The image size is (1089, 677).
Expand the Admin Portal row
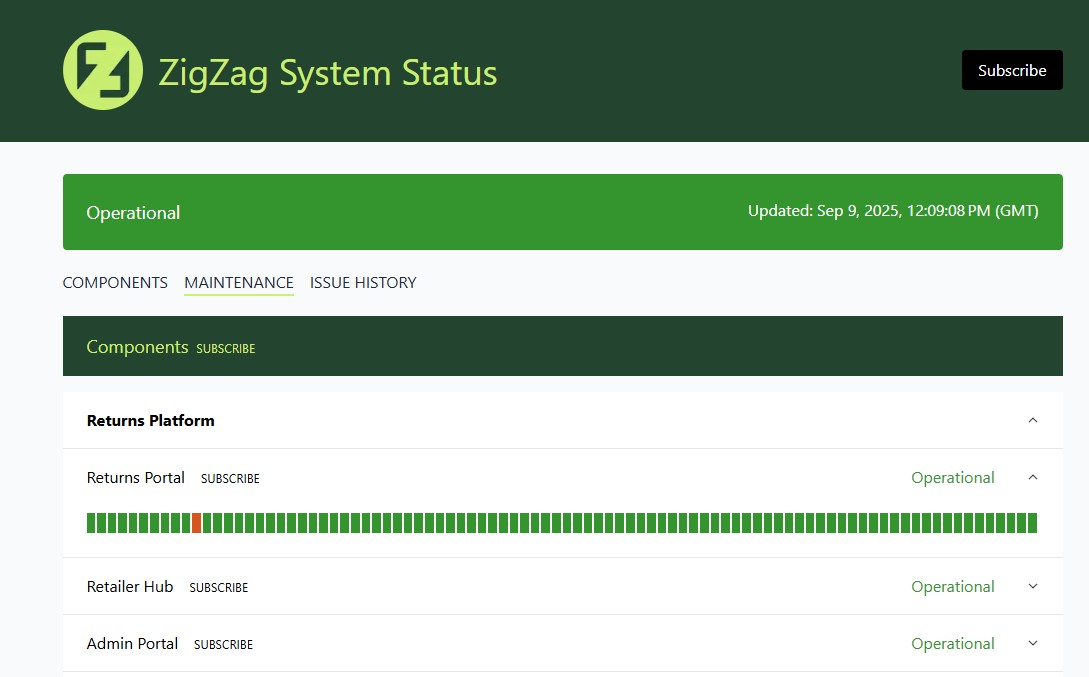coord(1033,643)
